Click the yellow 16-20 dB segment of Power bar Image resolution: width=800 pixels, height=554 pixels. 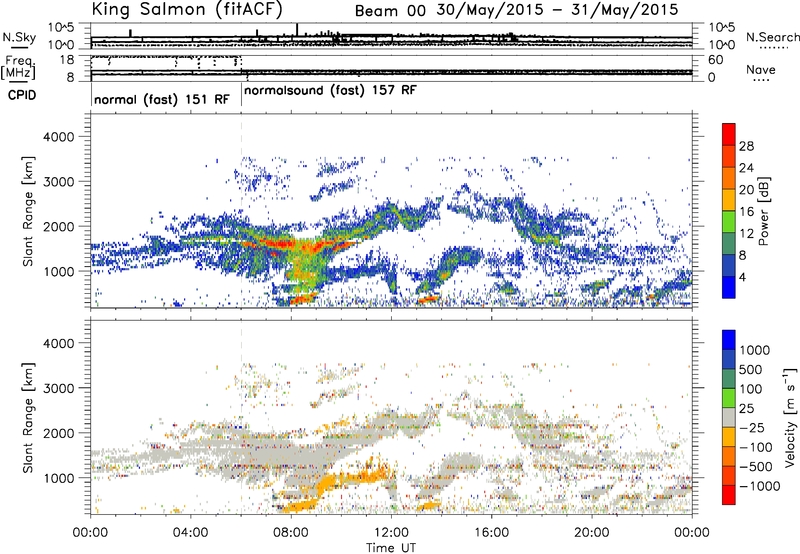pyautogui.click(x=729, y=199)
